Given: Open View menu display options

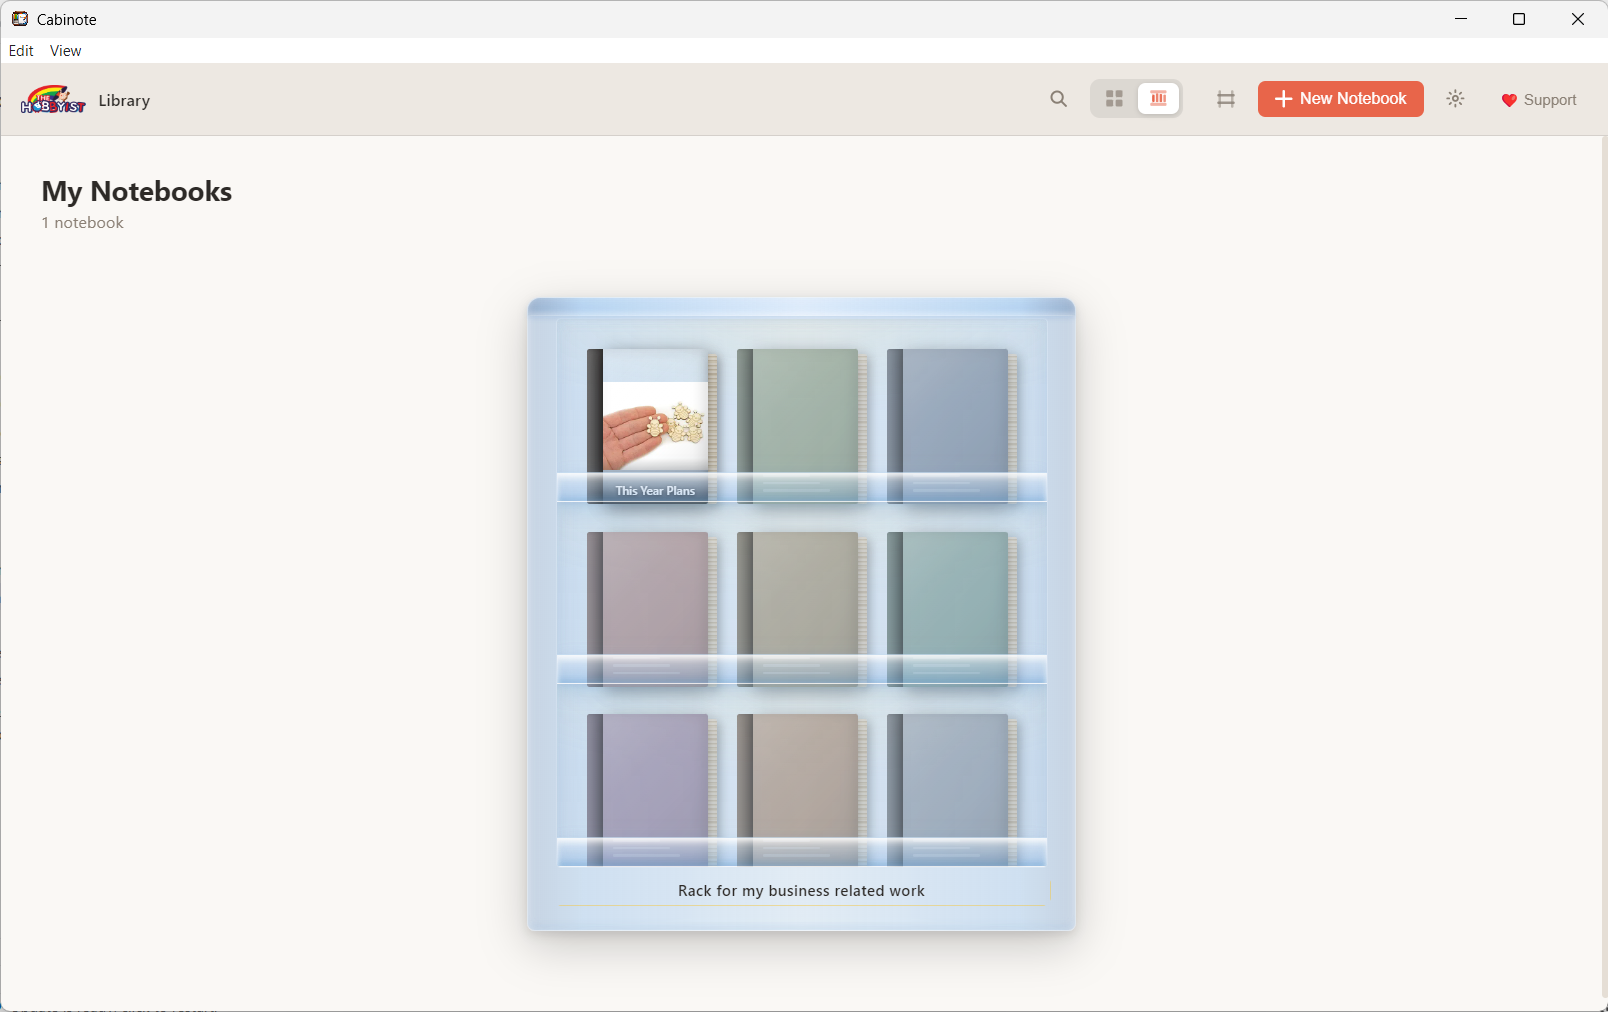Looking at the screenshot, I should click(64, 50).
